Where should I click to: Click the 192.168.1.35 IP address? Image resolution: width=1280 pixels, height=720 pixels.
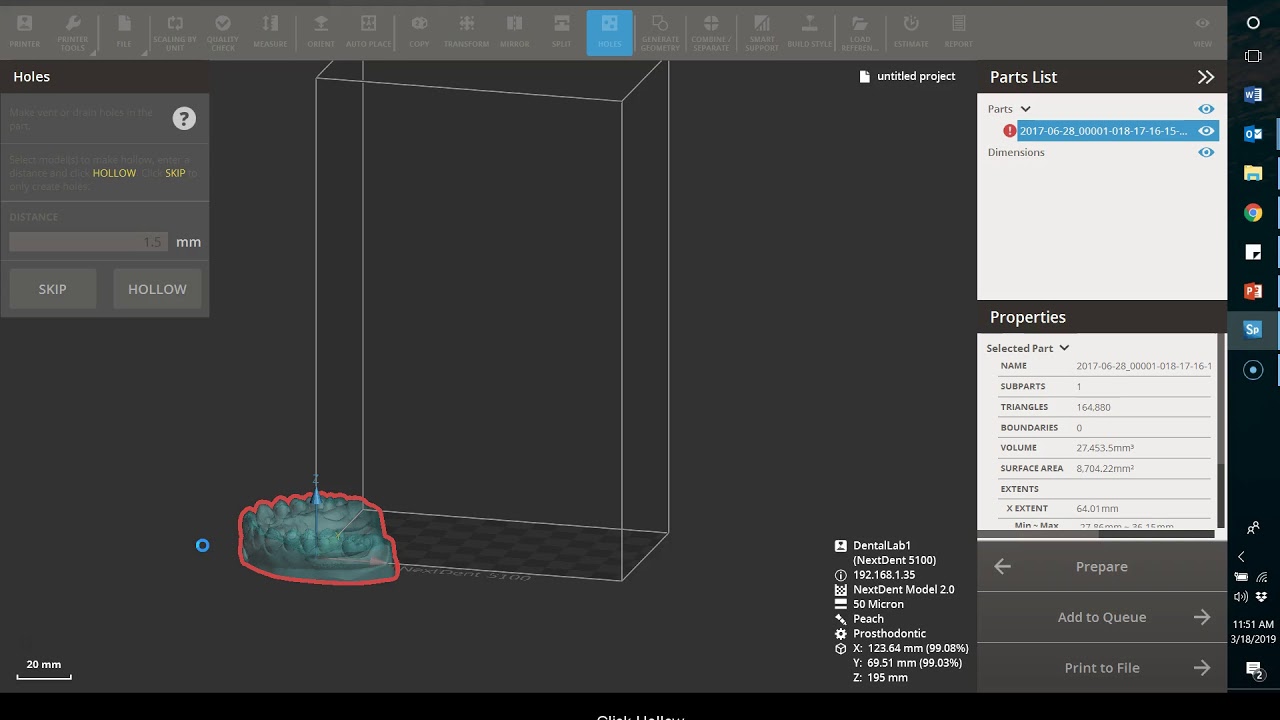click(x=884, y=575)
